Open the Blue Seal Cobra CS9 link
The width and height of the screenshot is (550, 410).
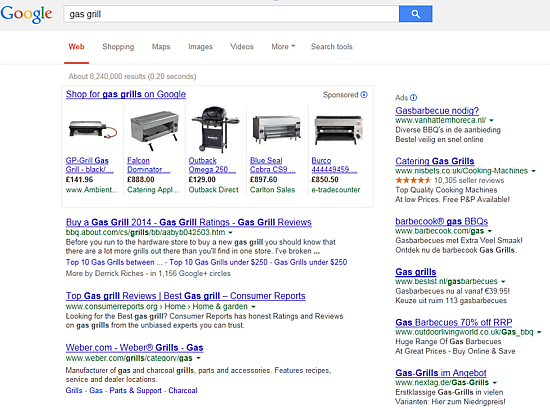click(273, 165)
